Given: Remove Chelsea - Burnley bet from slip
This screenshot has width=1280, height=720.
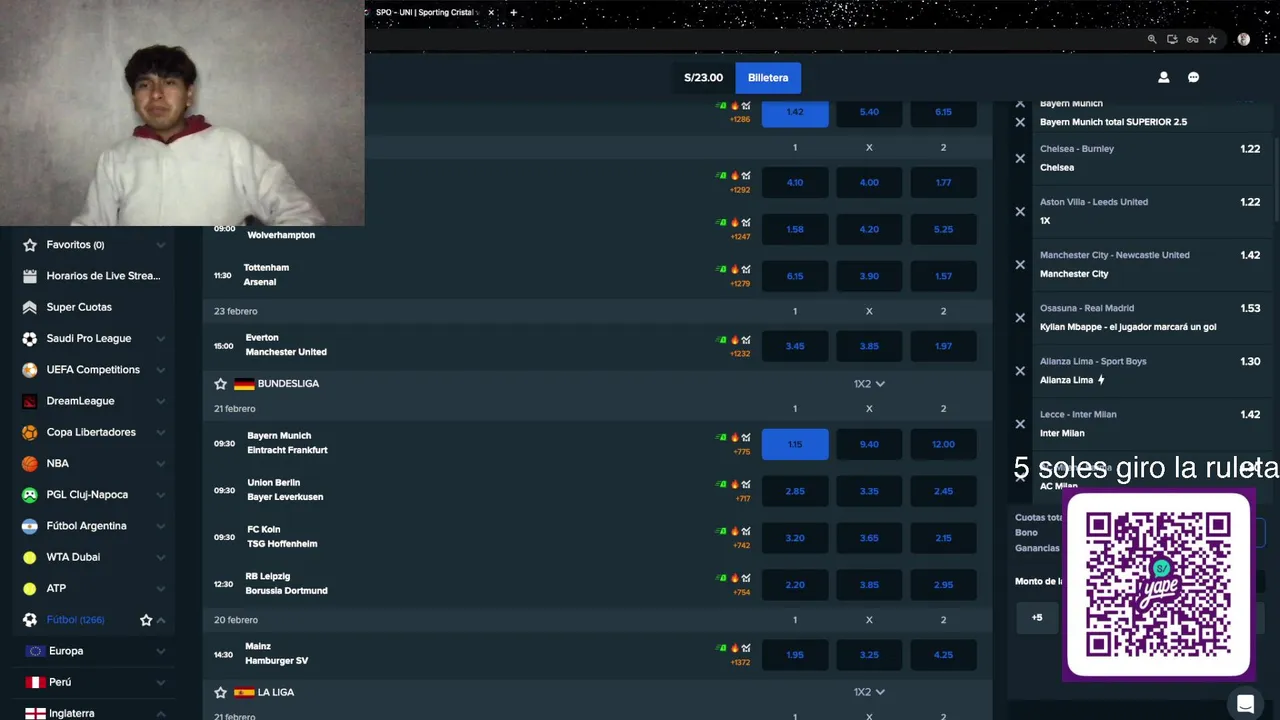Looking at the screenshot, I should tap(1020, 158).
